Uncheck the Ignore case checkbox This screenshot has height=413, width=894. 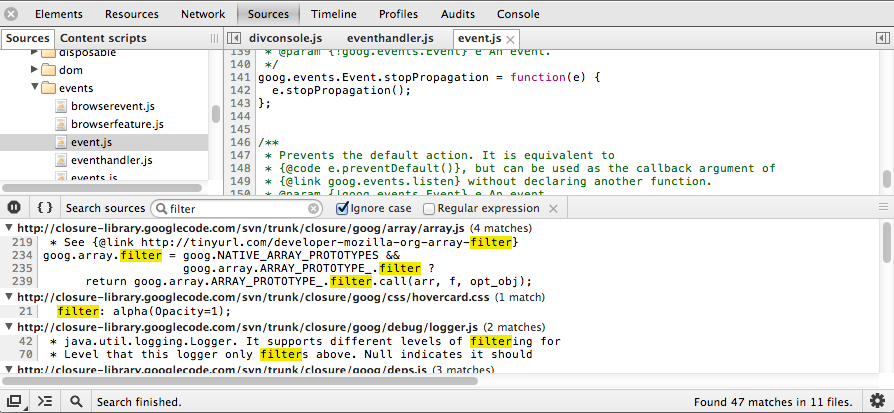[342, 209]
